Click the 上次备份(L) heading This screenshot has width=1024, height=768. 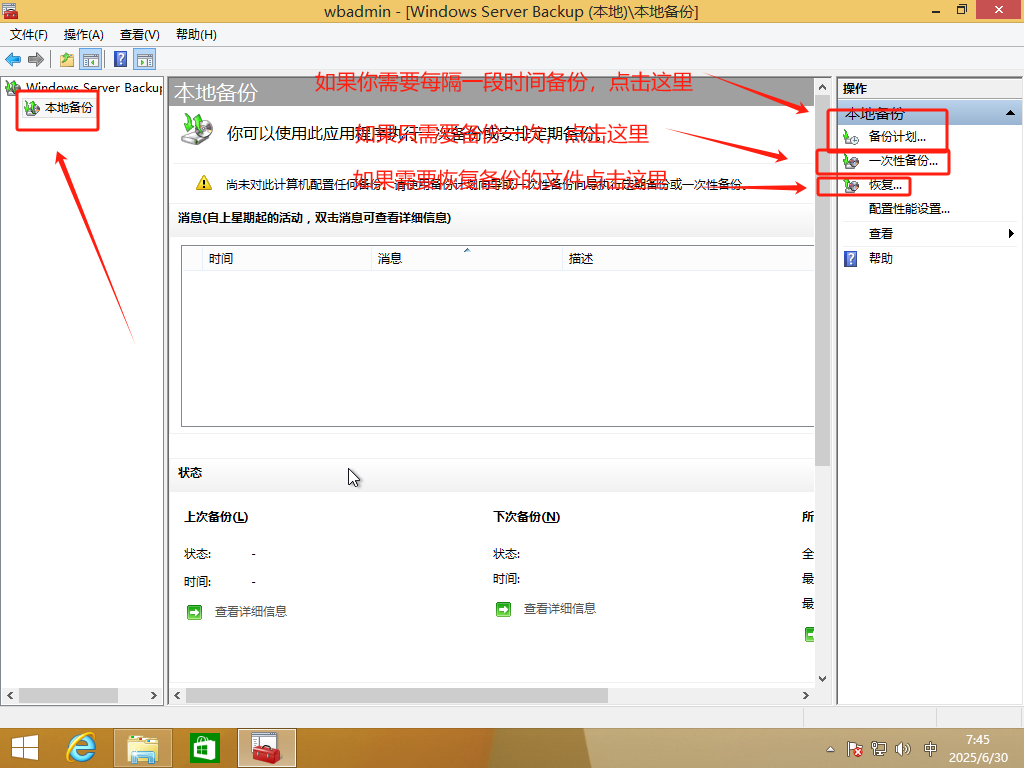coord(216,517)
